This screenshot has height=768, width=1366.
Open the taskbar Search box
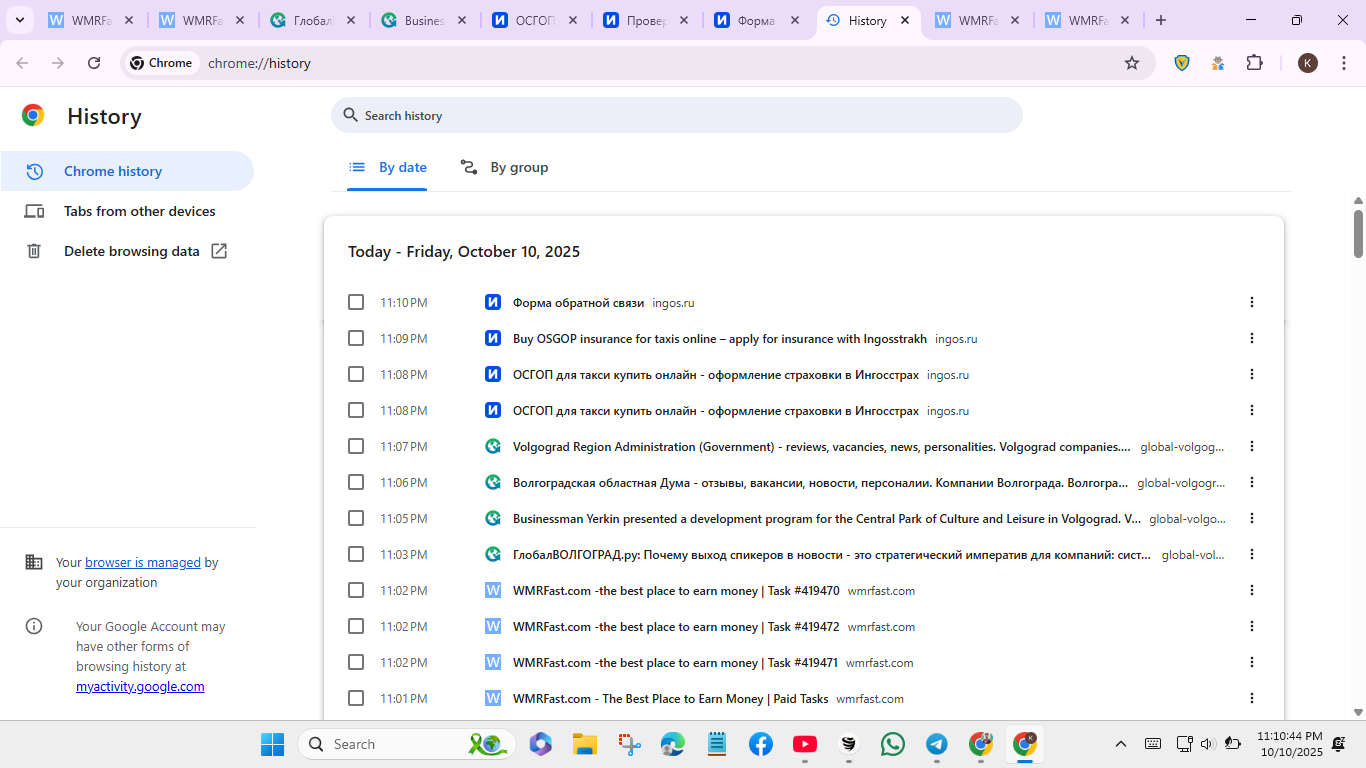click(x=407, y=744)
